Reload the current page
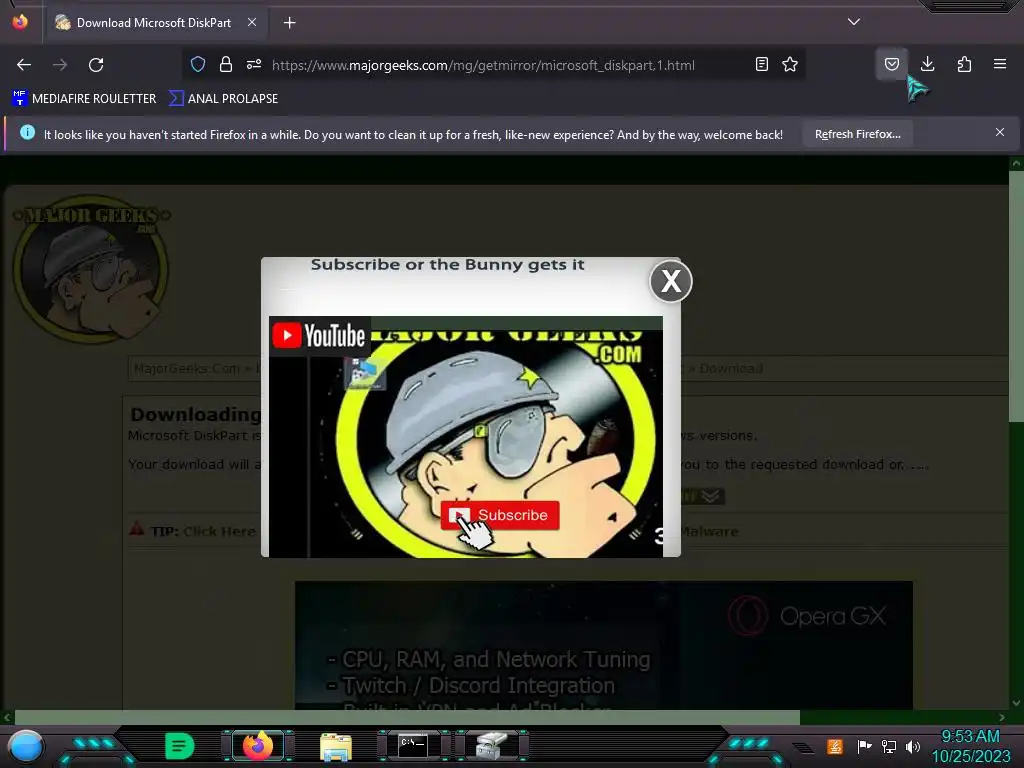The width and height of the screenshot is (1024, 768). [96, 65]
